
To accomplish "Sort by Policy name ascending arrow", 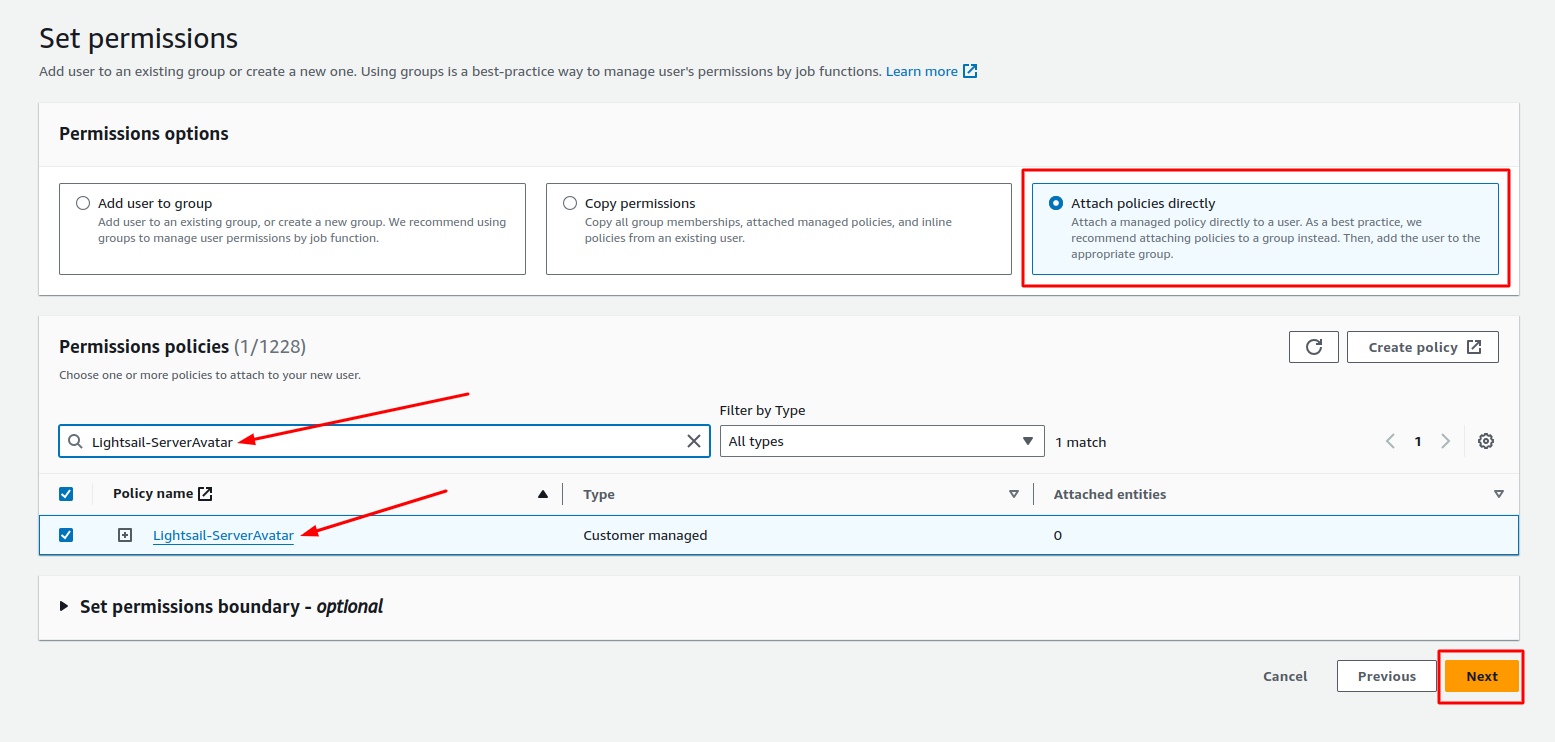I will pyautogui.click(x=543, y=494).
